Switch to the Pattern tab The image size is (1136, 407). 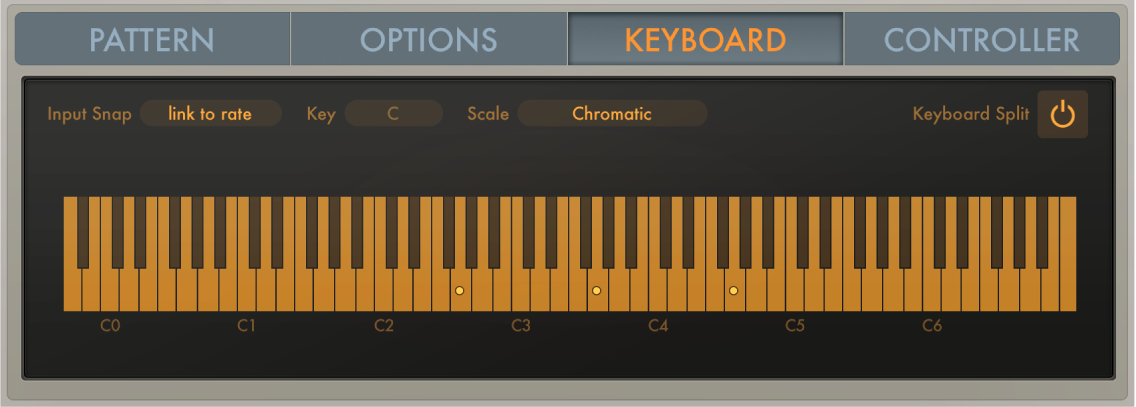[x=152, y=40]
